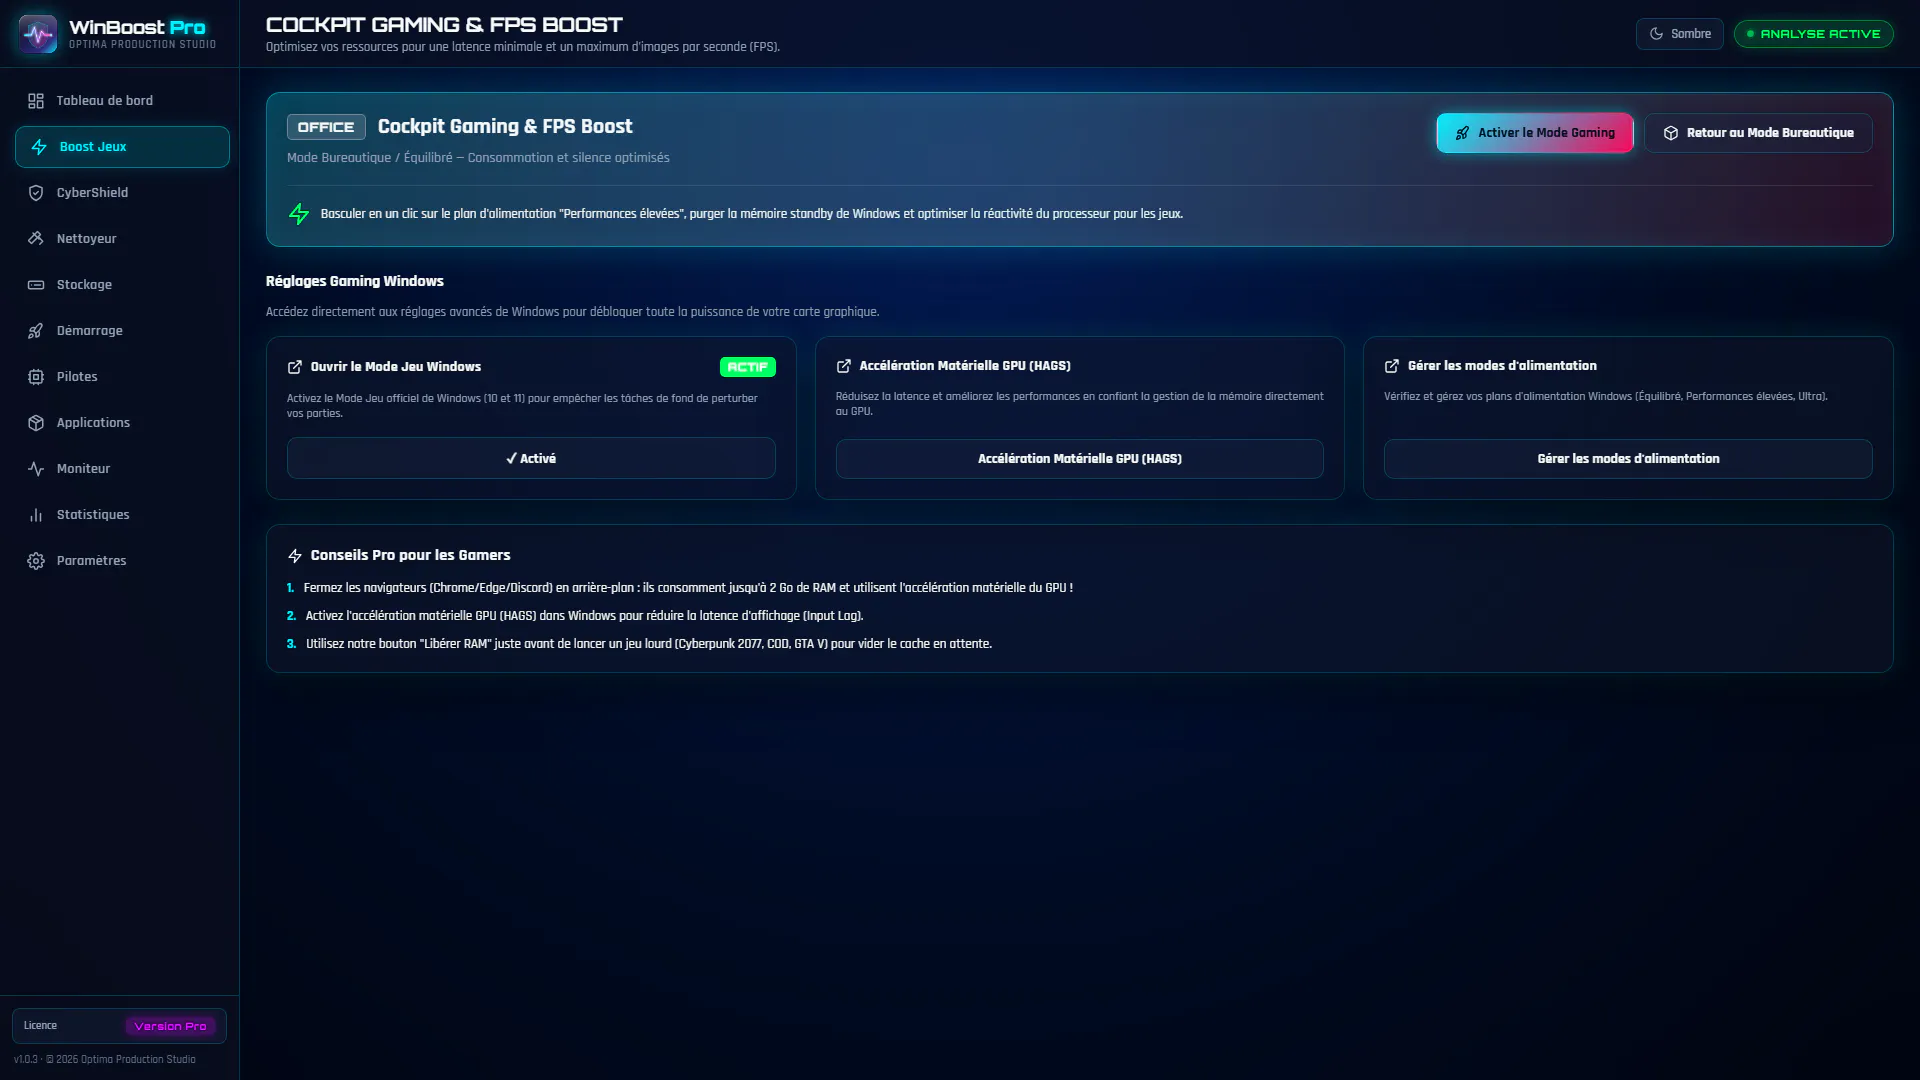The height and width of the screenshot is (1080, 1920).
Task: Activate the Mode Gaming button
Action: [1535, 133]
